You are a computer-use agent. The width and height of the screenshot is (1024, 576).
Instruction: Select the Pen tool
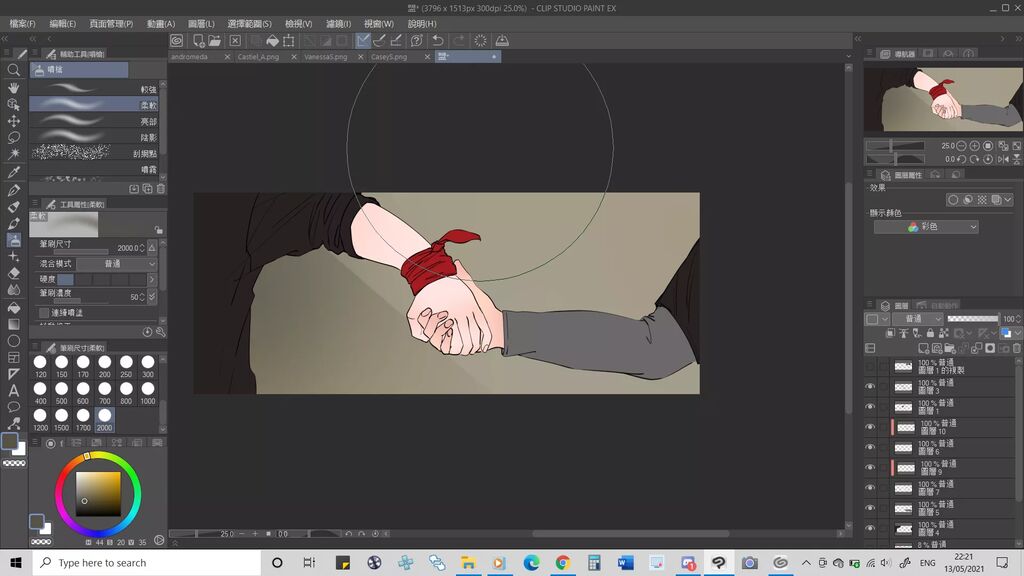pos(13,190)
